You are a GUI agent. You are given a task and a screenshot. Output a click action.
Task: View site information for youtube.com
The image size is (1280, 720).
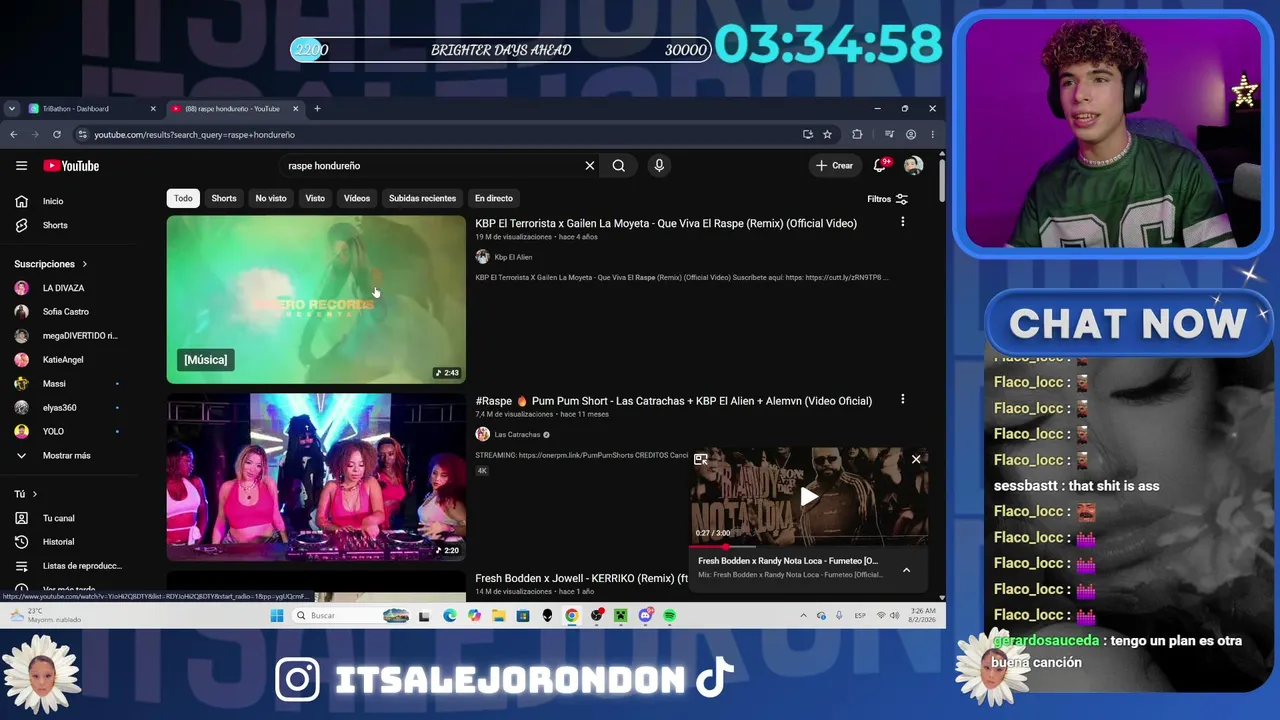[x=83, y=135]
